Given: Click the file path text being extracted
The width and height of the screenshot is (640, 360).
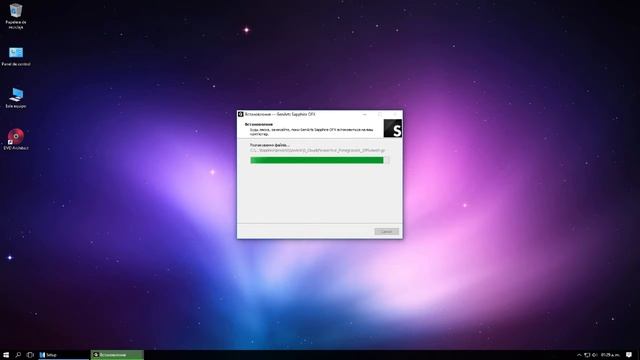Looking at the screenshot, I should (318, 150).
